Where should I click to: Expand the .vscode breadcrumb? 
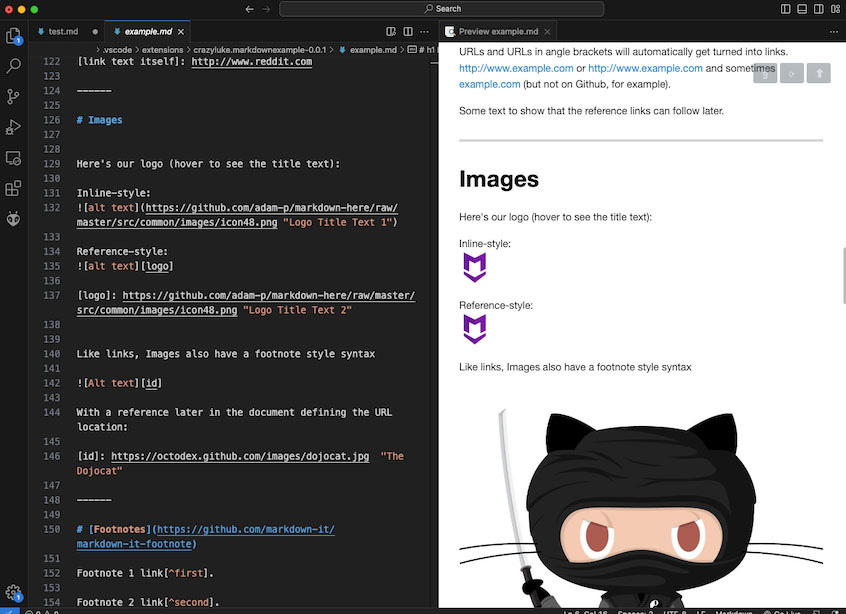(117, 50)
